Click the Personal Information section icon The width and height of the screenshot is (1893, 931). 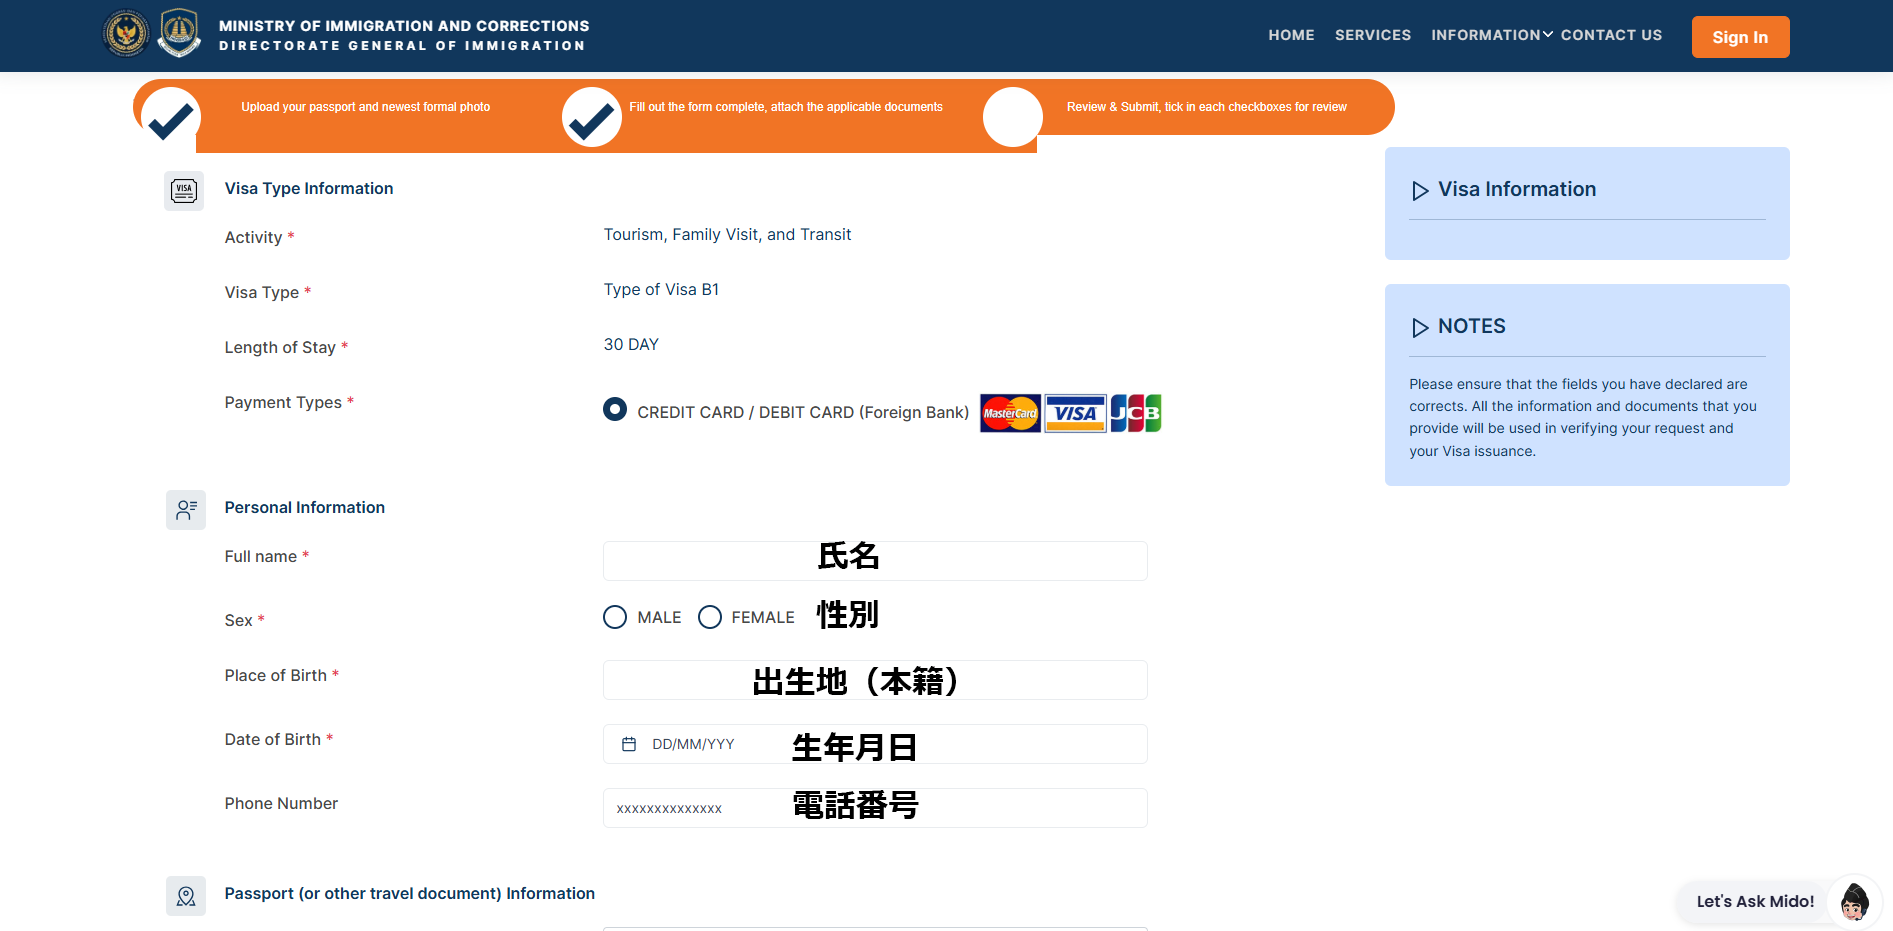point(186,510)
